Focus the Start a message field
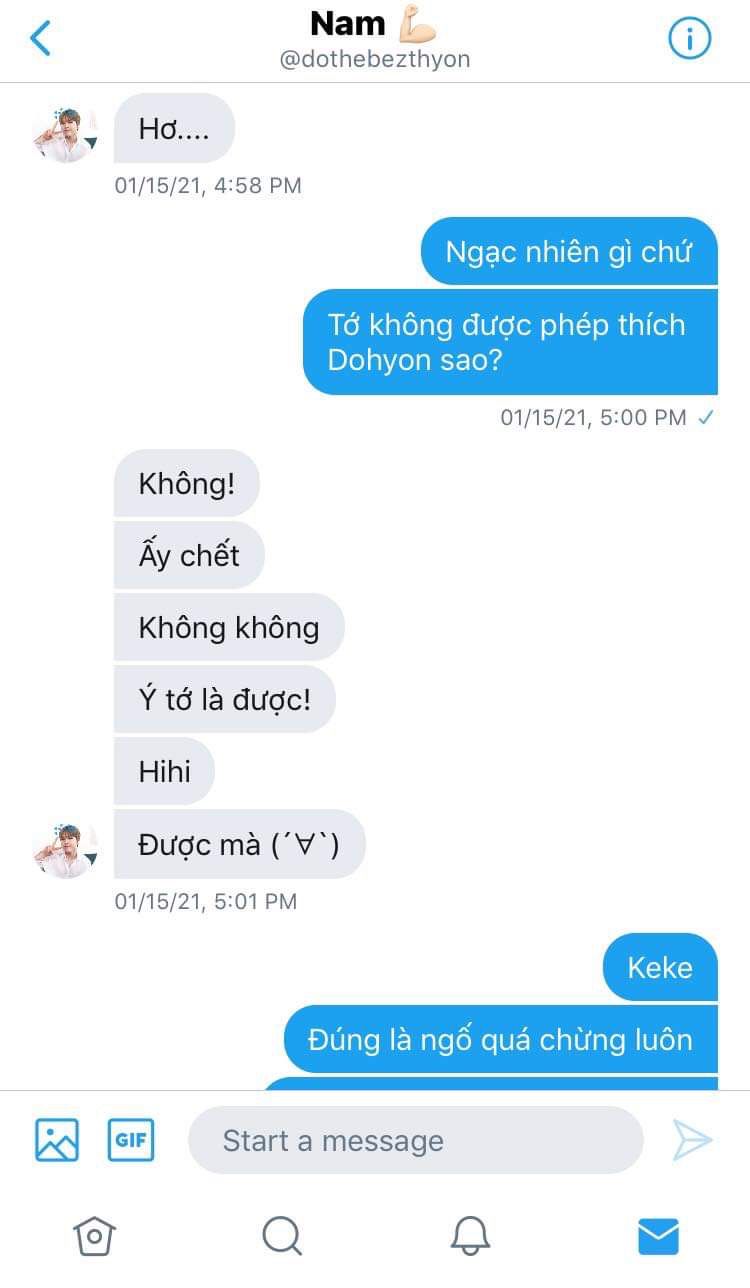This screenshot has height=1288, width=750. point(415,1140)
